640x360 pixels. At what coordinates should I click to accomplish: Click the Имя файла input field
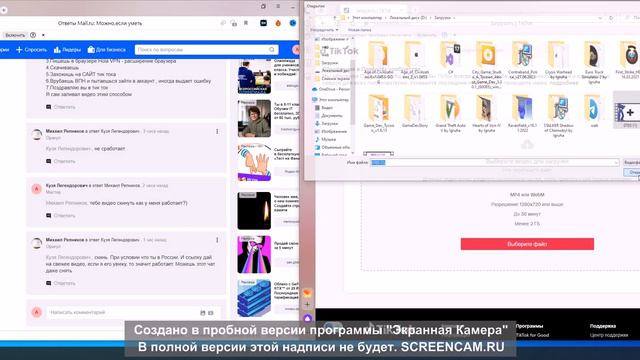point(494,162)
